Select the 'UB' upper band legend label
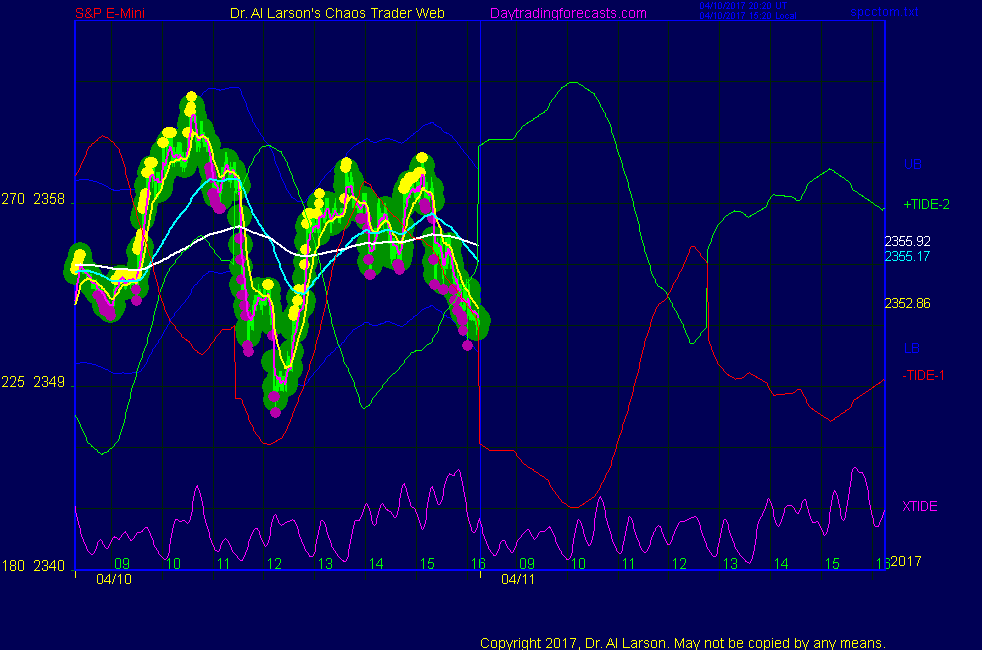 [912, 164]
